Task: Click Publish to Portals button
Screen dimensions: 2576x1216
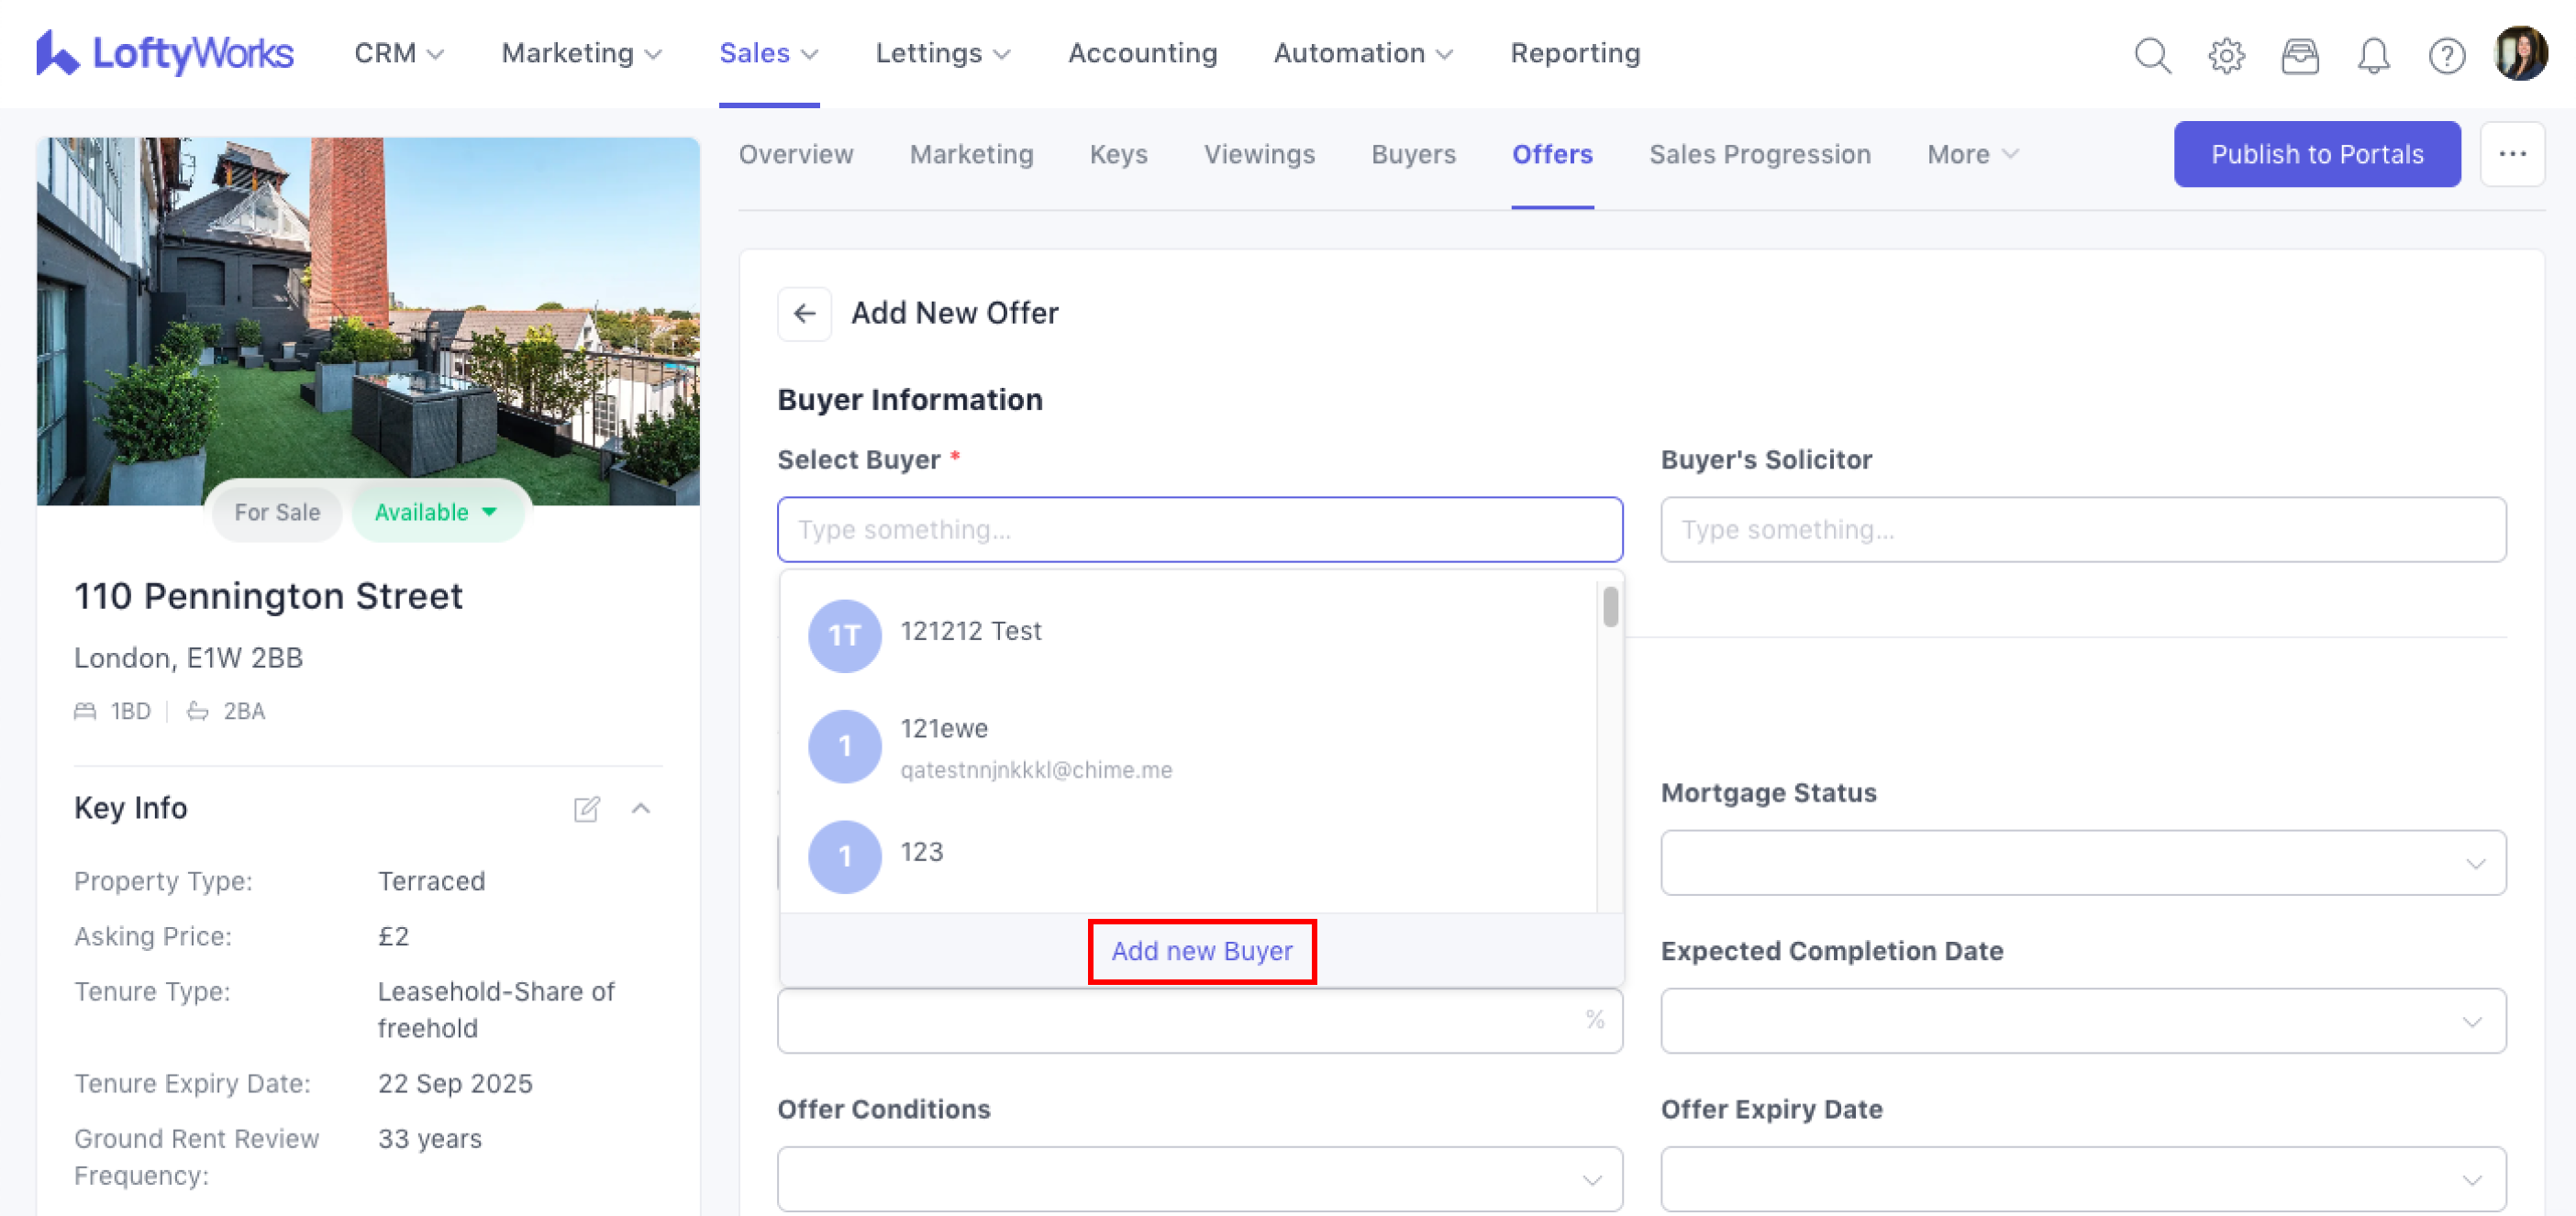Action: coord(2316,154)
